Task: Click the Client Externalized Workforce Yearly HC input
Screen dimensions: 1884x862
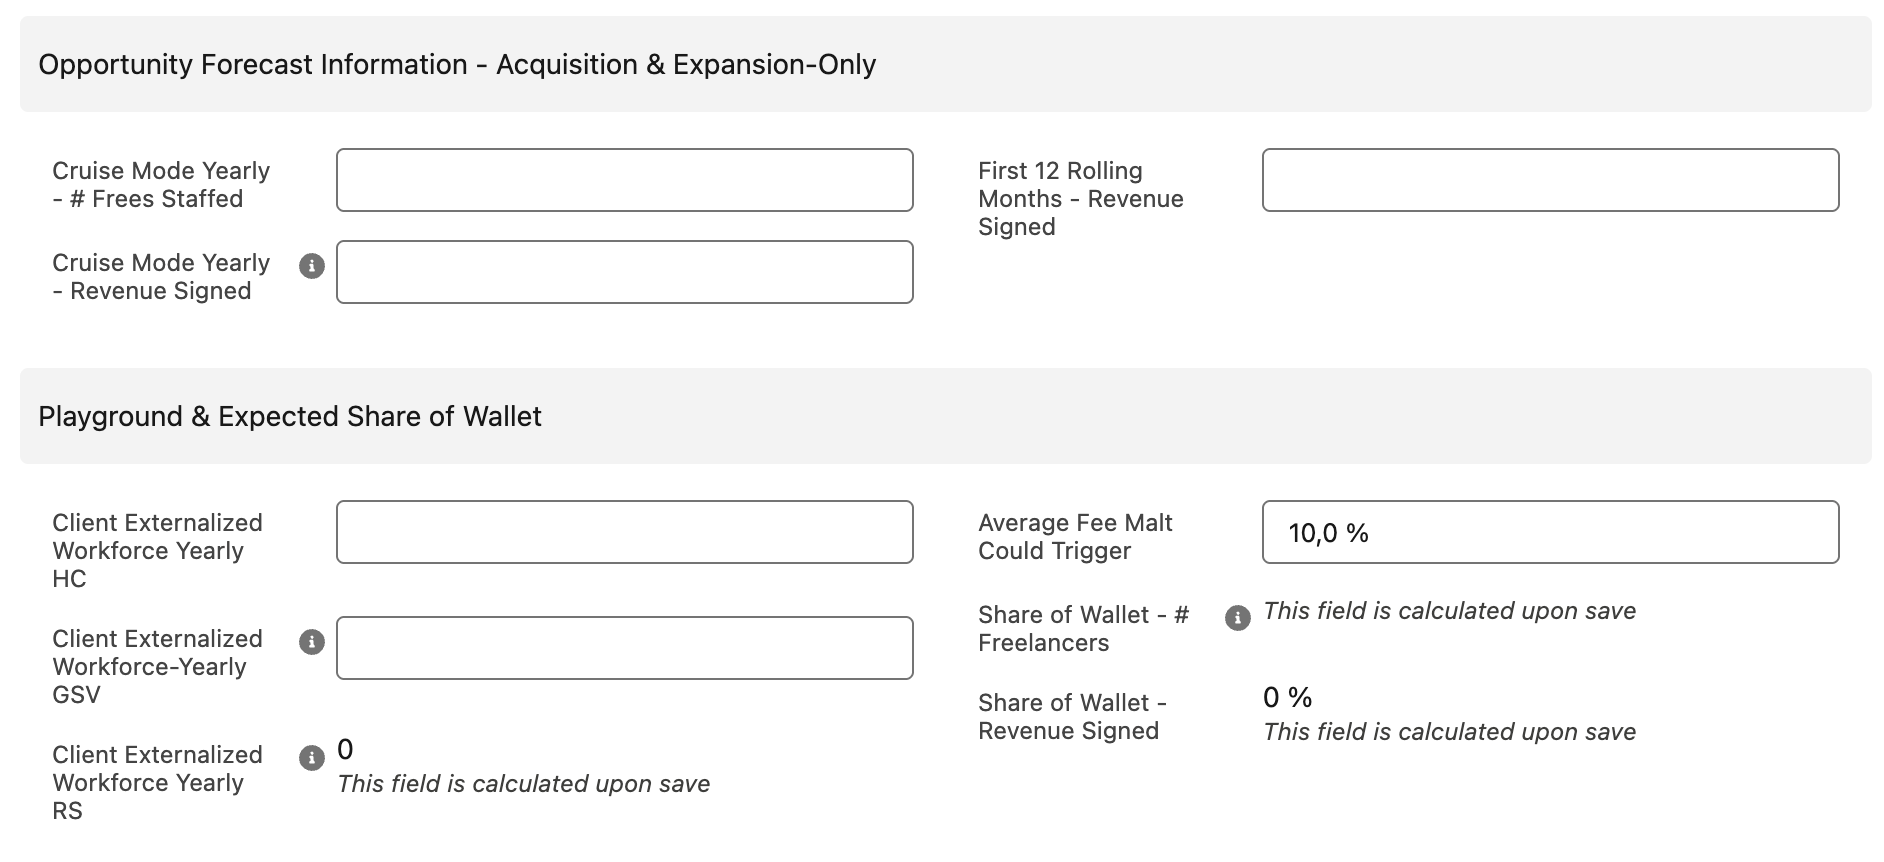Action: point(624,532)
